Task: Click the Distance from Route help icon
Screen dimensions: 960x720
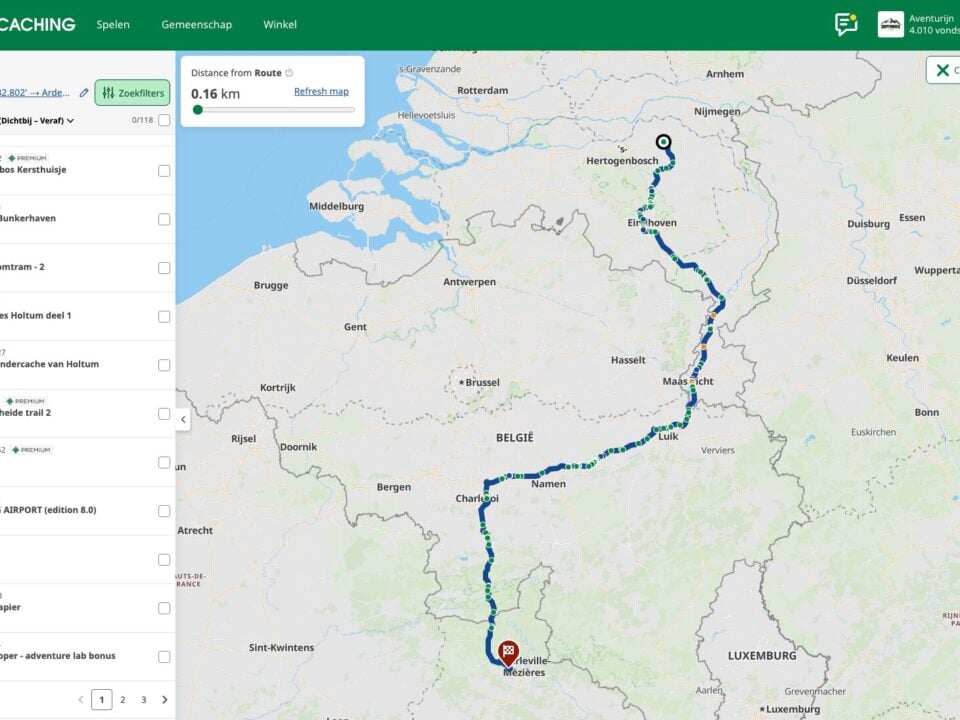Action: pos(289,73)
